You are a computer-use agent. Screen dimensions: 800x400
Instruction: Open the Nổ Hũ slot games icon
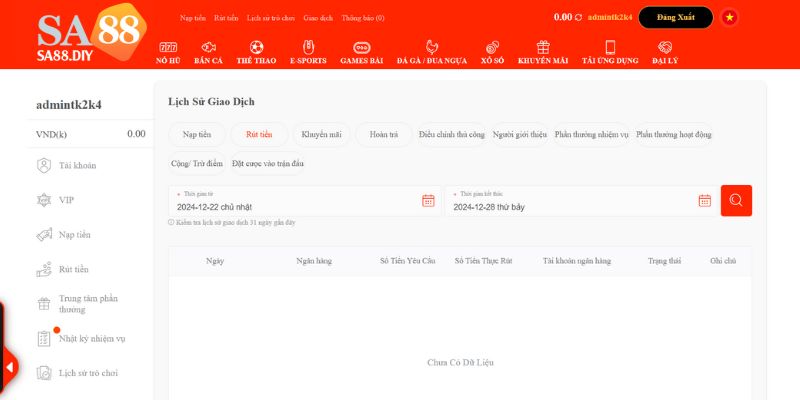coord(168,52)
